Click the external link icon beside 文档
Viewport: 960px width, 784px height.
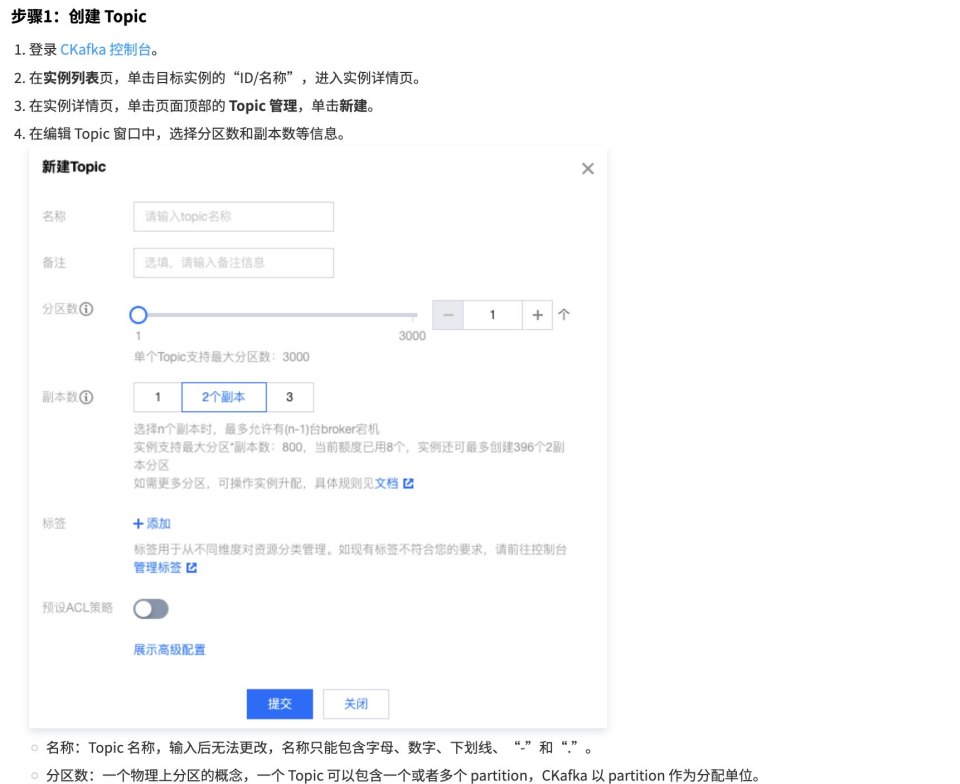pyautogui.click(x=408, y=483)
